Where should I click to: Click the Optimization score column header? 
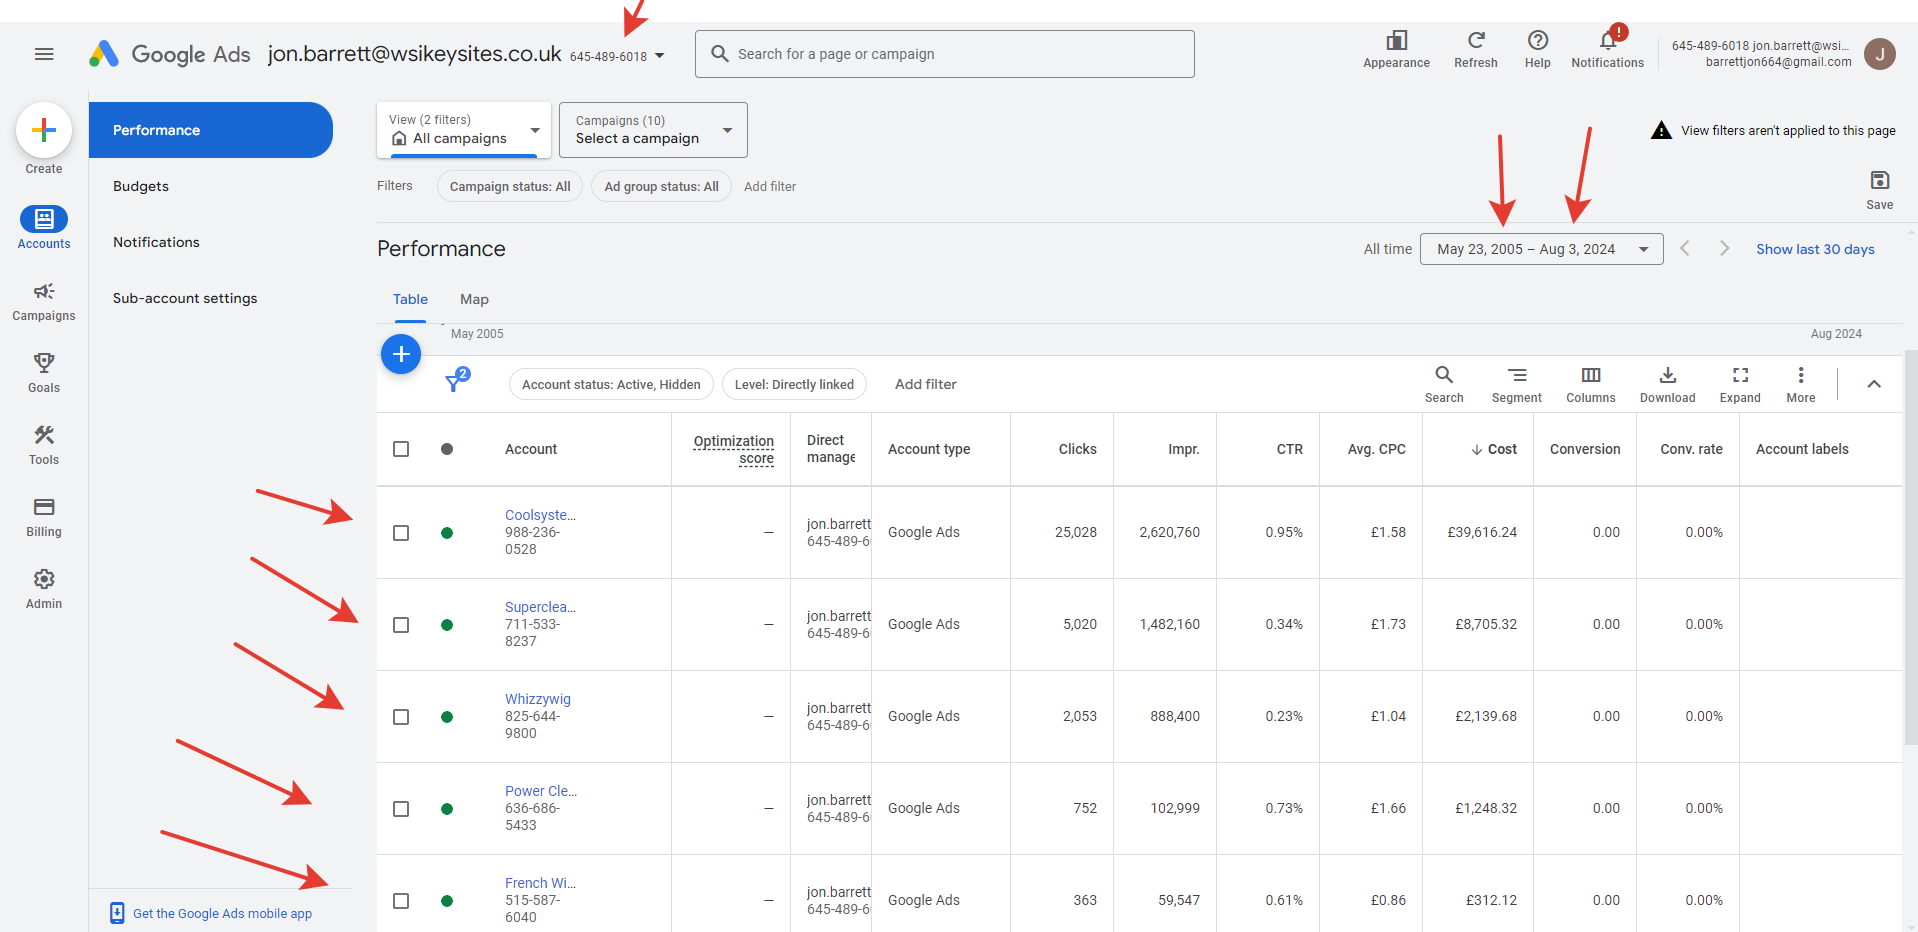(734, 449)
